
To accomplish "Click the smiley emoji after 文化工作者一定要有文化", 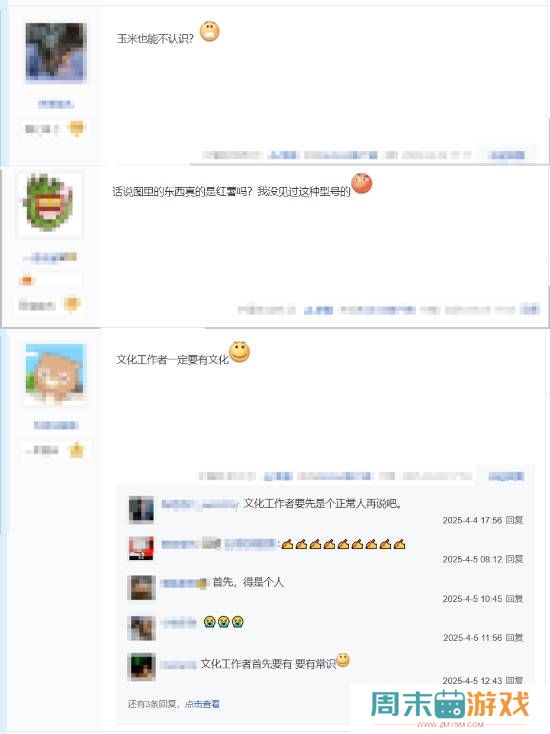I will click(239, 352).
